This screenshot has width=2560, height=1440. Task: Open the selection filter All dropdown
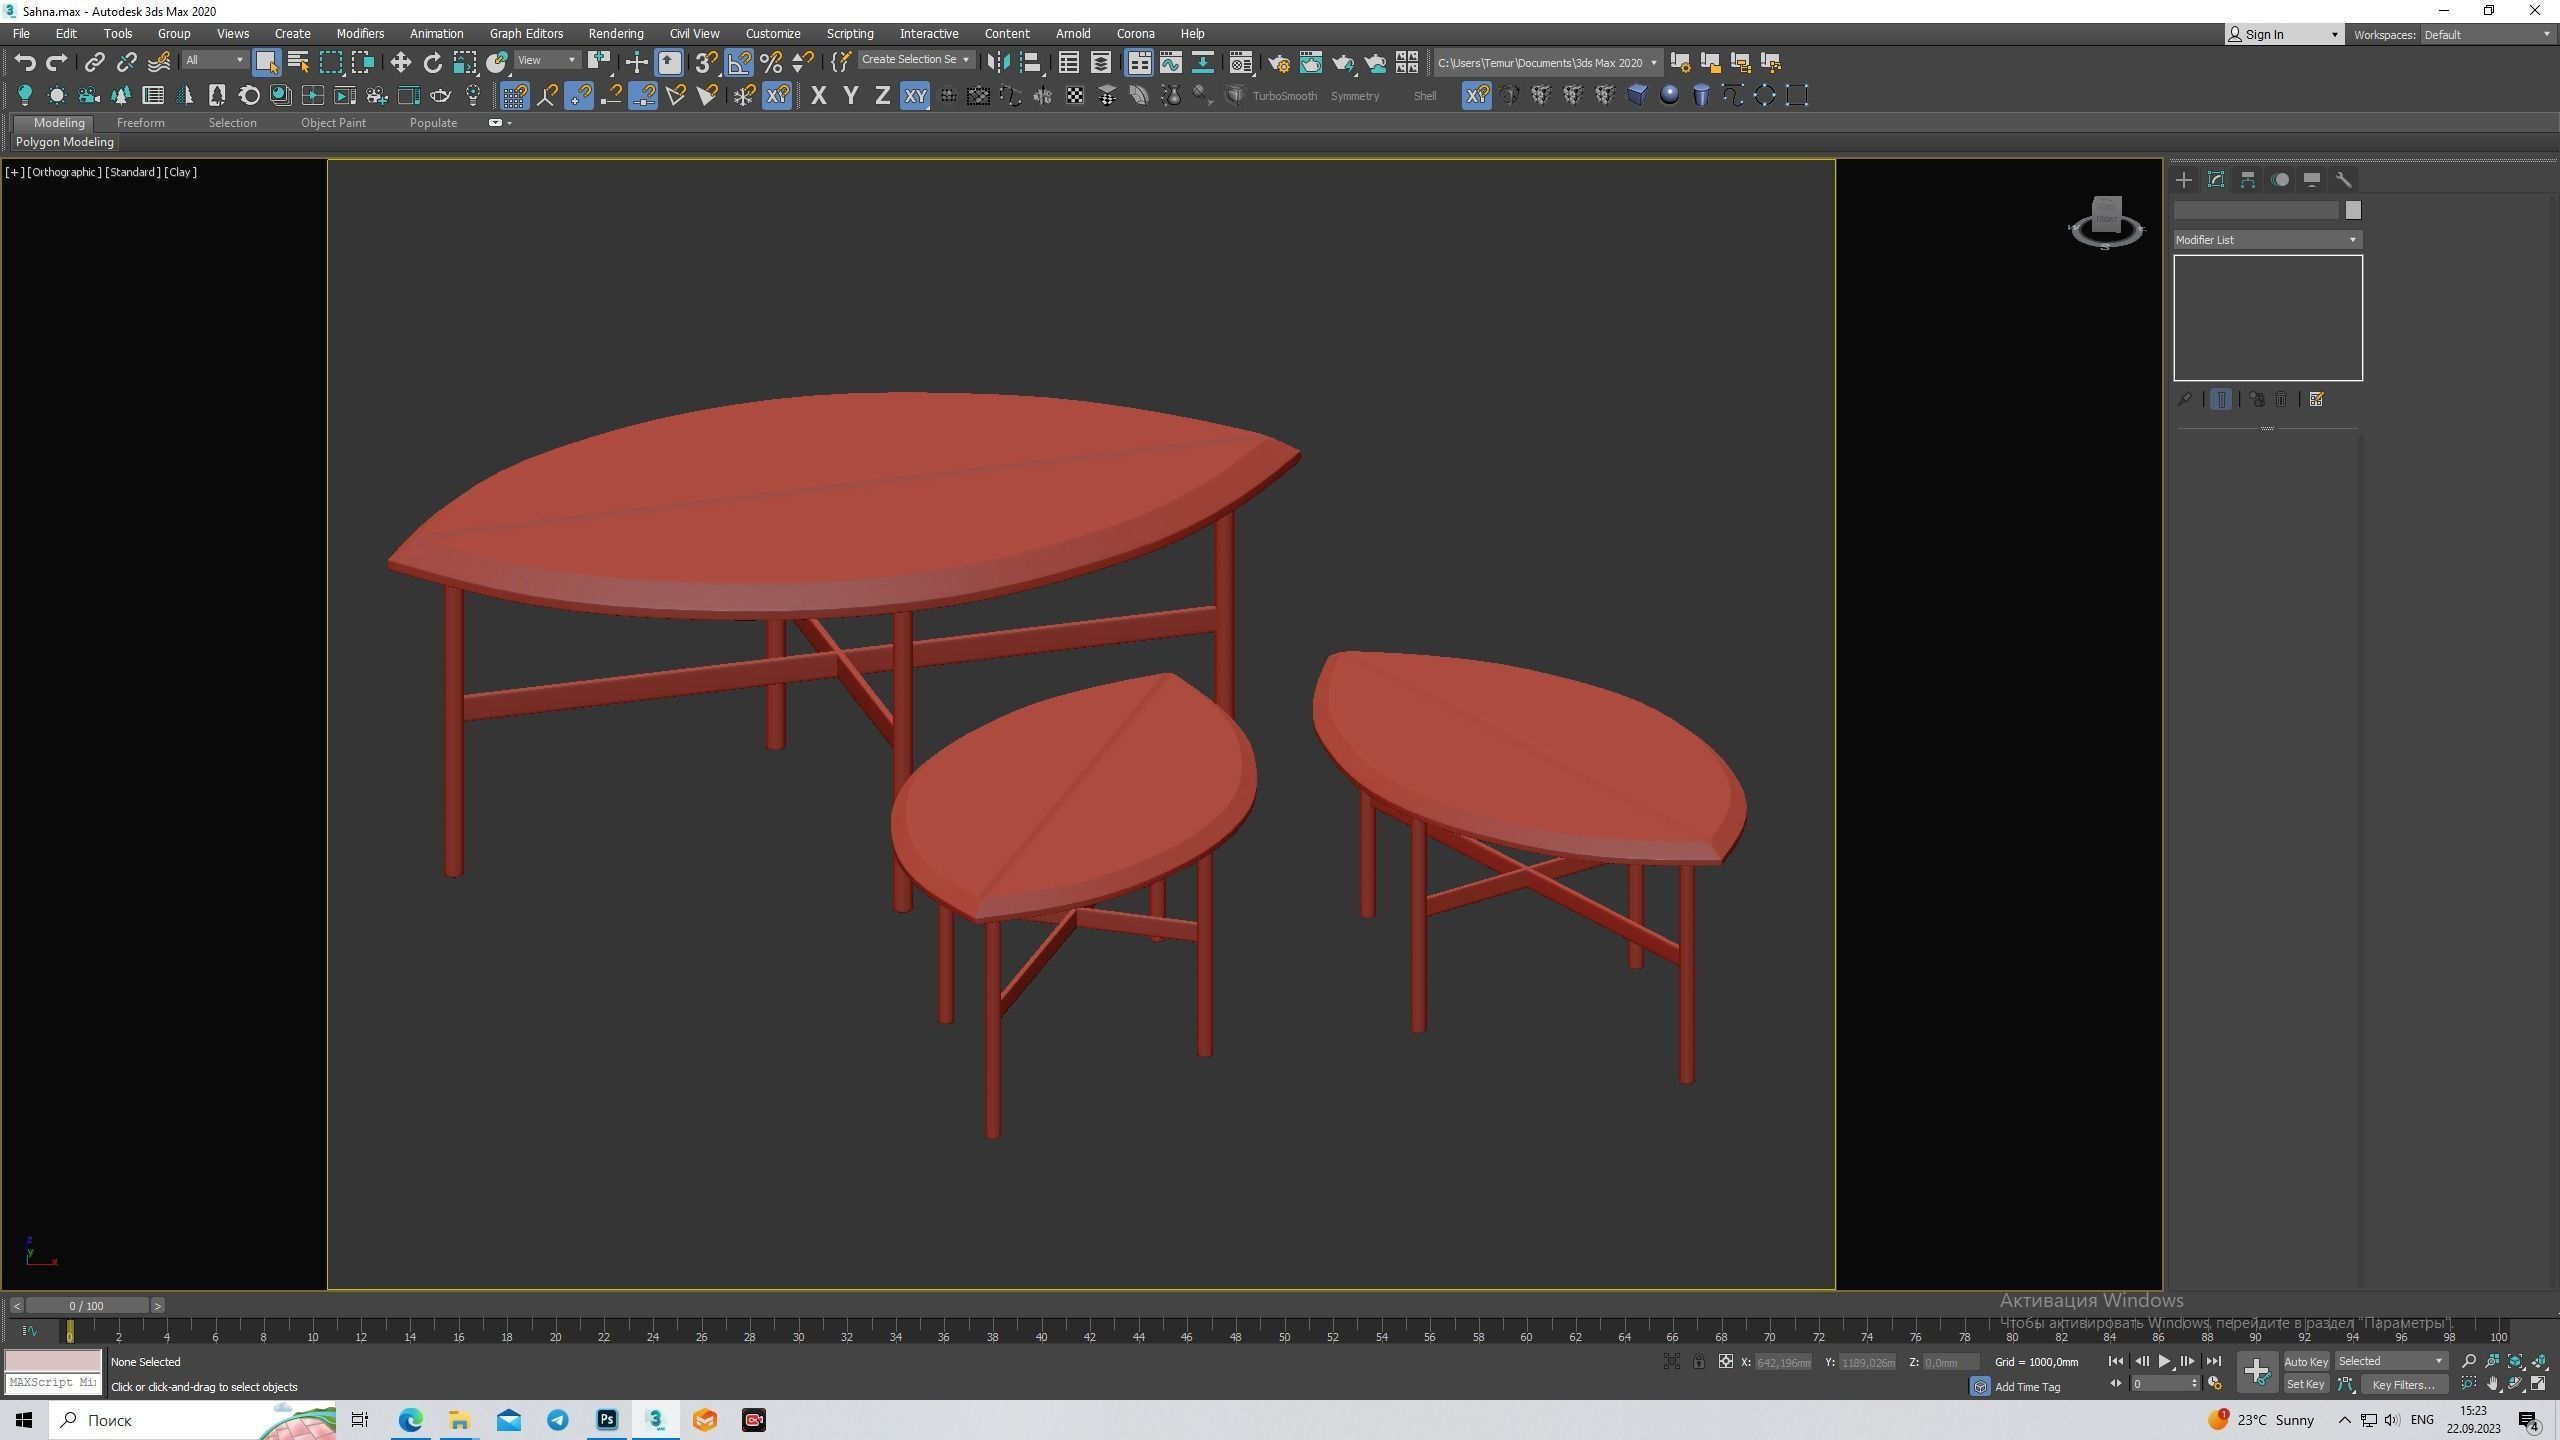click(x=214, y=60)
